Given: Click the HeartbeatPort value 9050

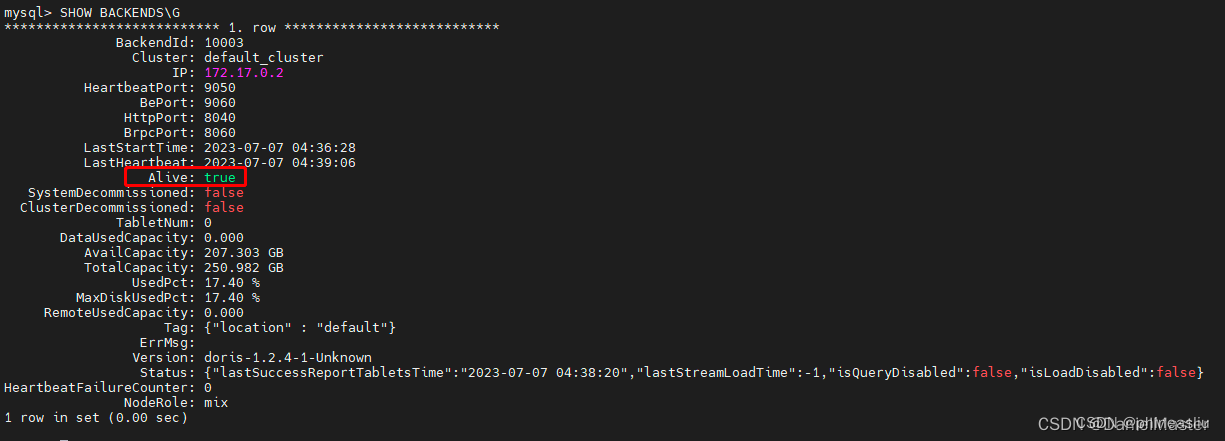Looking at the screenshot, I should click(219, 87).
